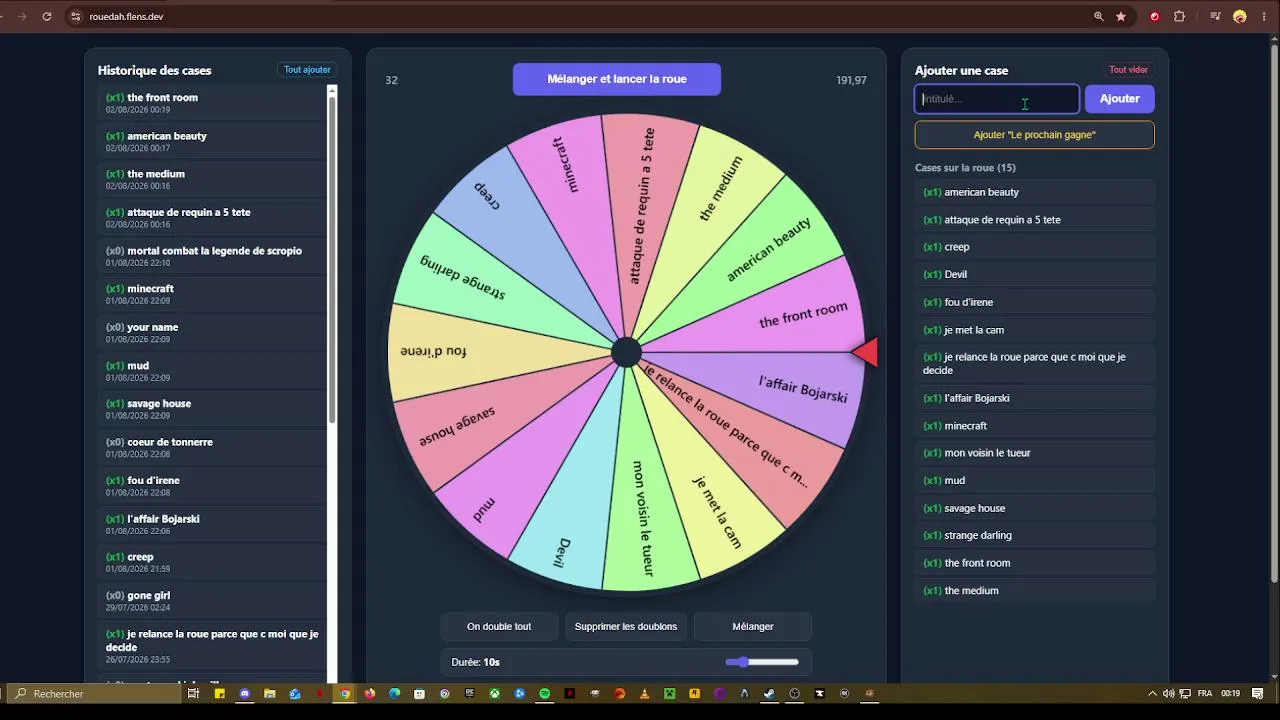This screenshot has height=720, width=1280.
Task: Select "mortal combat la legende de scropio" history entry
Action: (212, 256)
